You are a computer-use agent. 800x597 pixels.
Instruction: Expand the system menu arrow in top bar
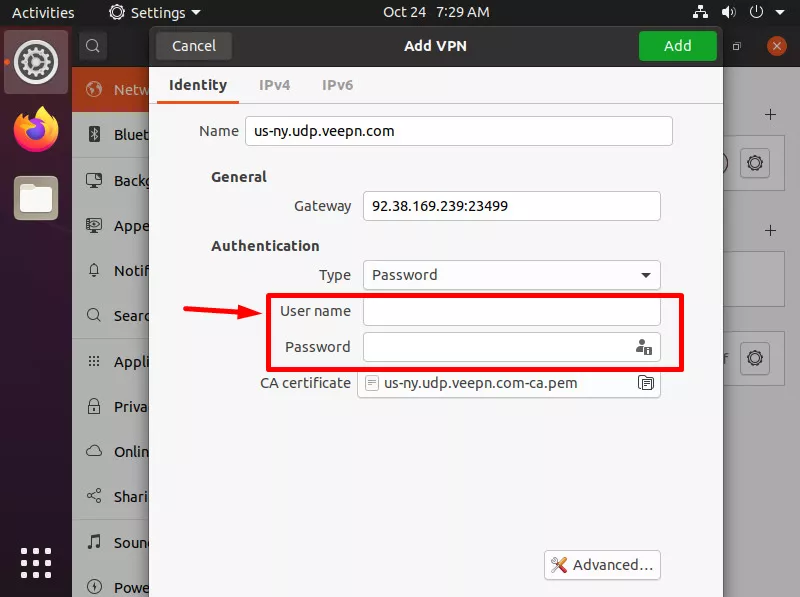pos(780,12)
